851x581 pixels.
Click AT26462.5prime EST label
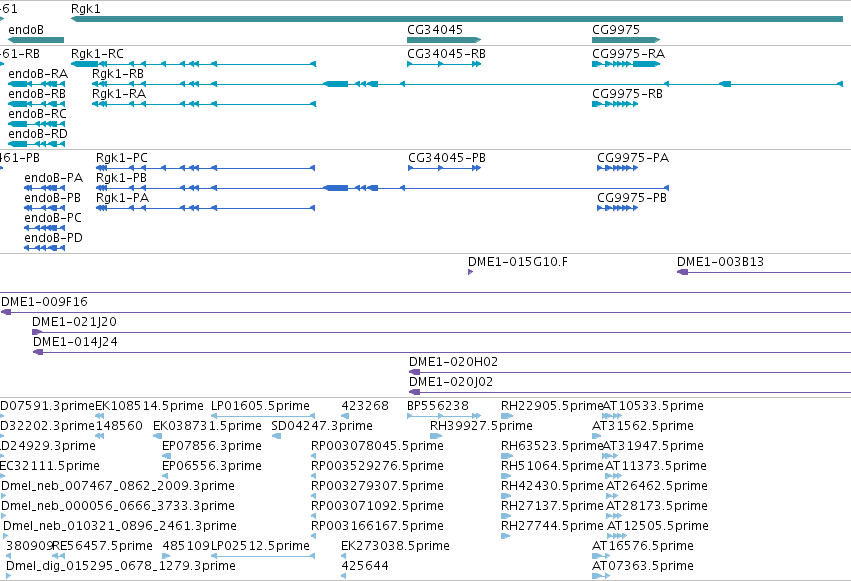point(657,486)
